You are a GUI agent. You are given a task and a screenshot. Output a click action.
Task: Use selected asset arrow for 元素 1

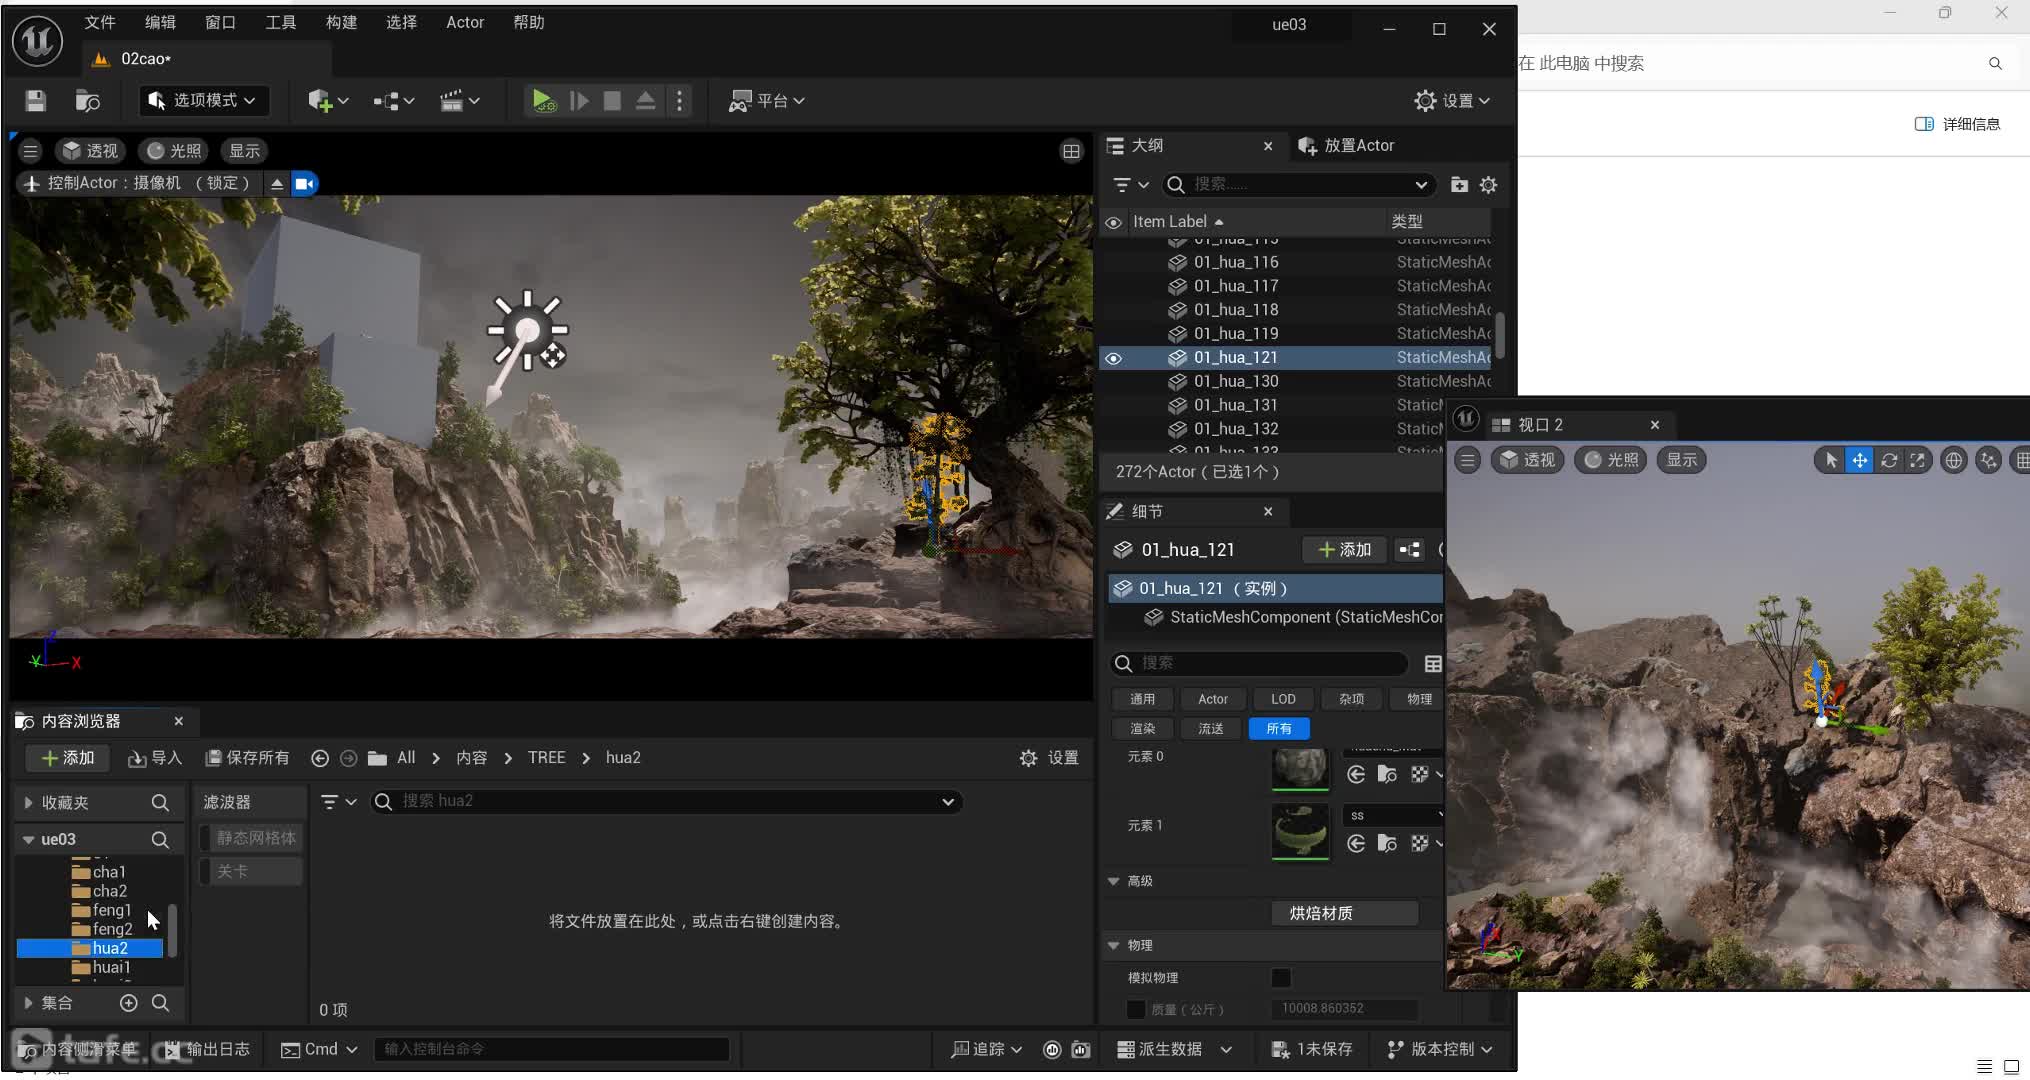point(1356,844)
